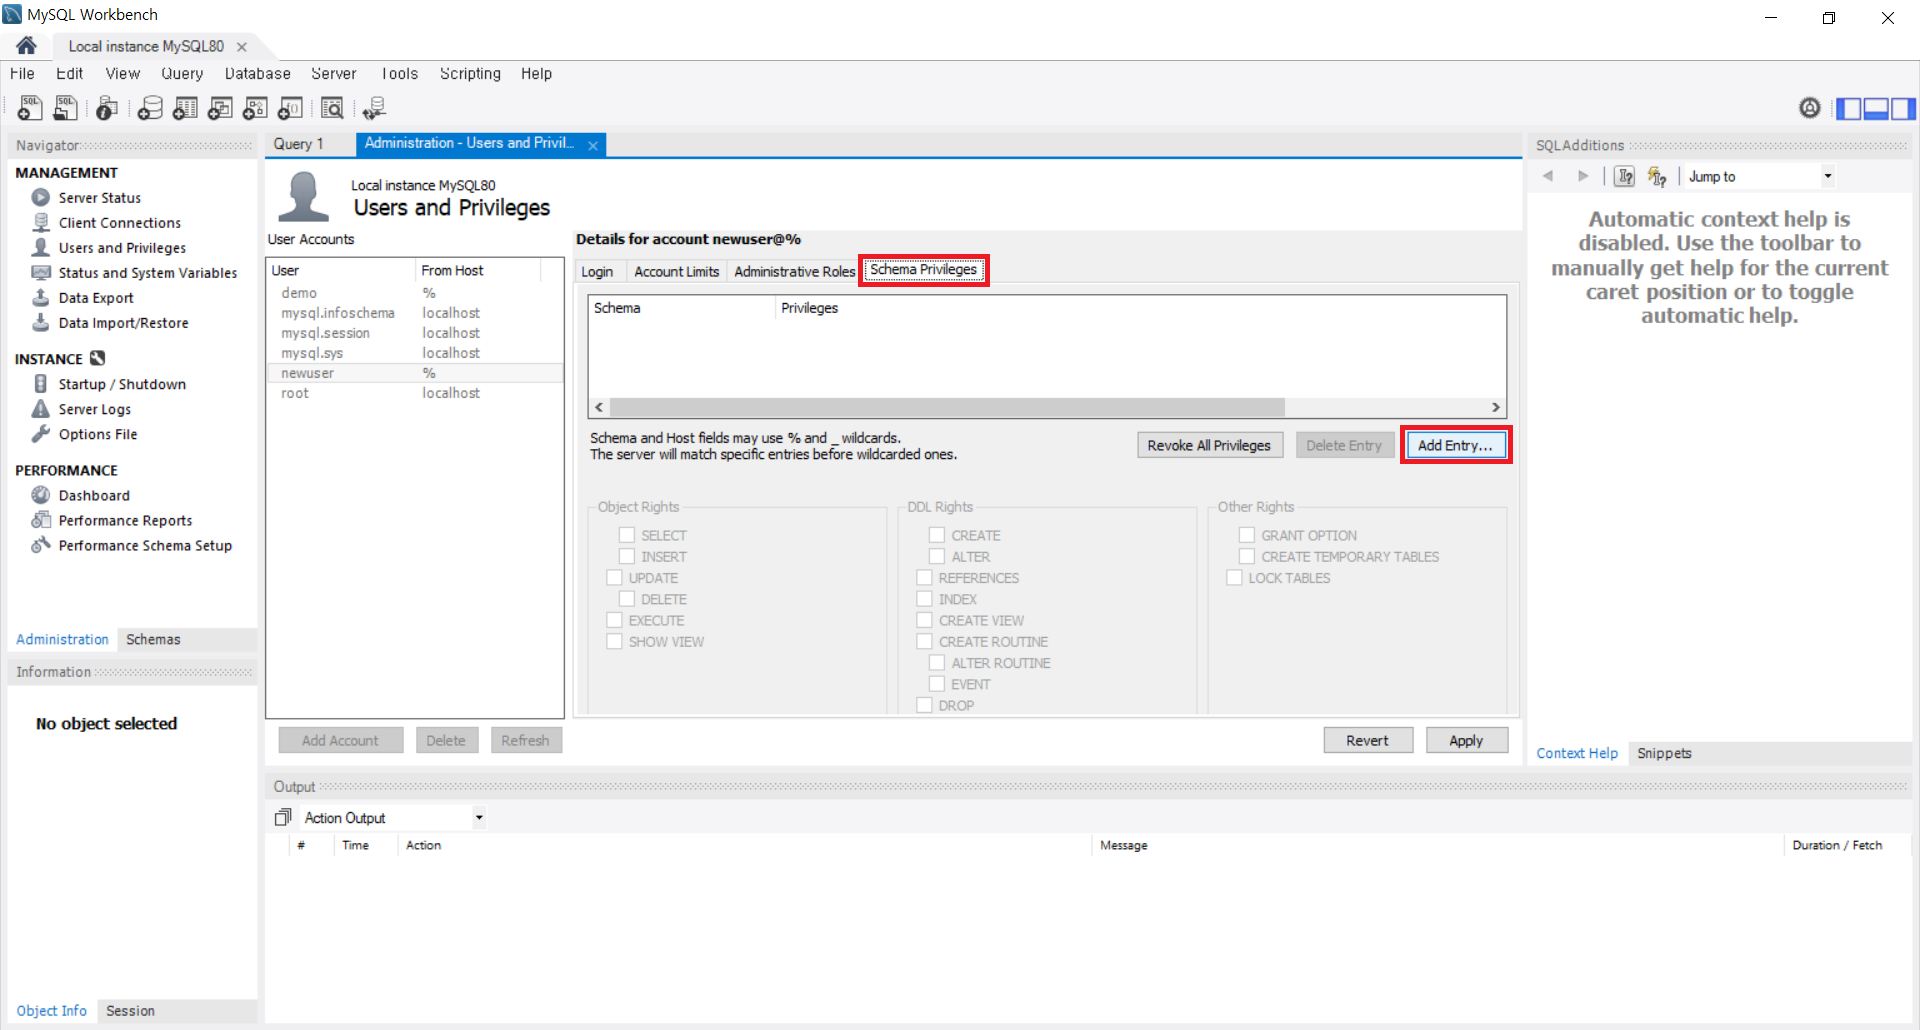Create new view toolbar icon

tap(220, 108)
